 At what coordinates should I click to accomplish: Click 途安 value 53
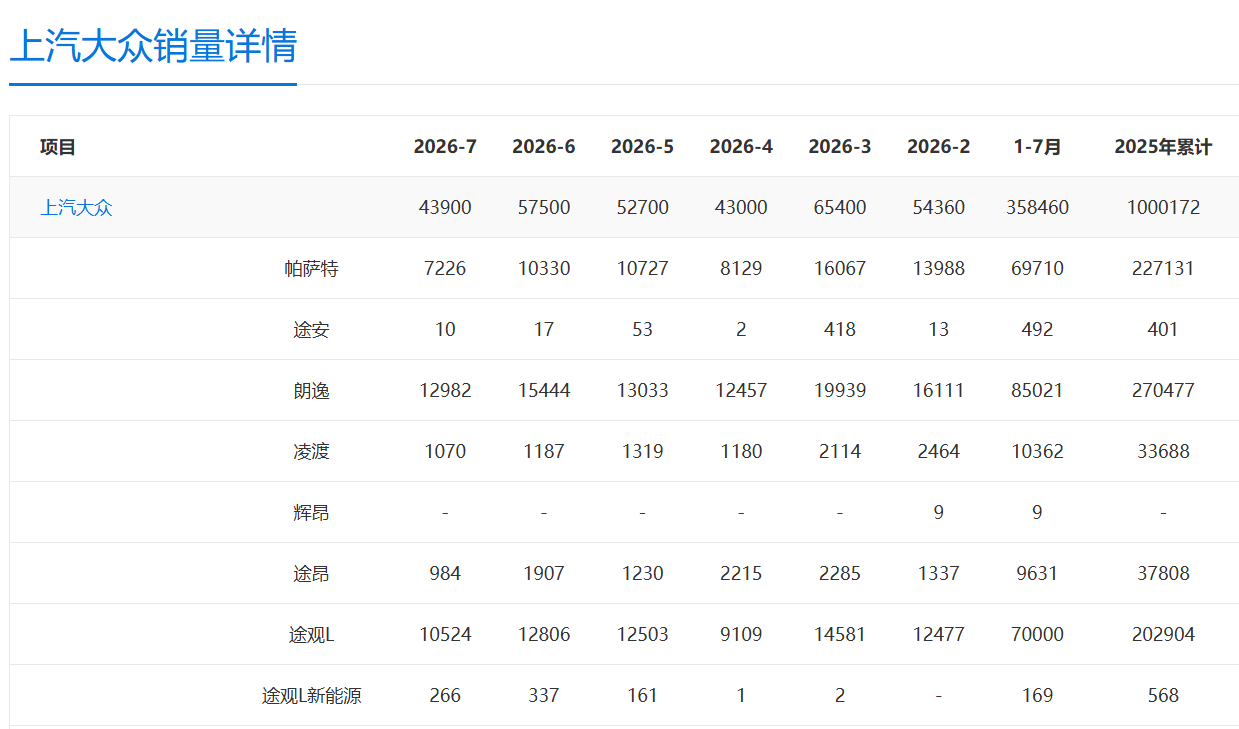click(642, 330)
